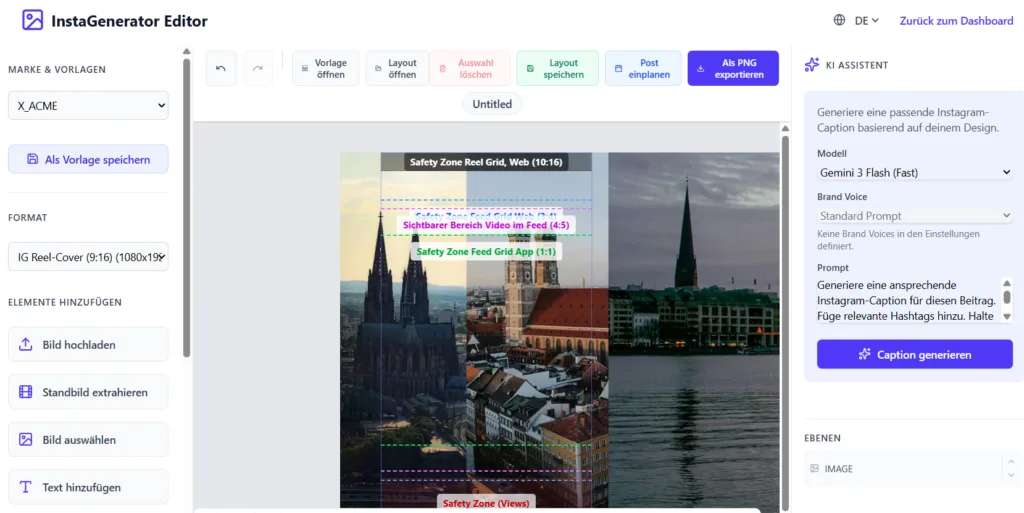Viewport: 1024px width, 513px height.
Task: Export design with Als PNG exportieren
Action: pos(733,68)
